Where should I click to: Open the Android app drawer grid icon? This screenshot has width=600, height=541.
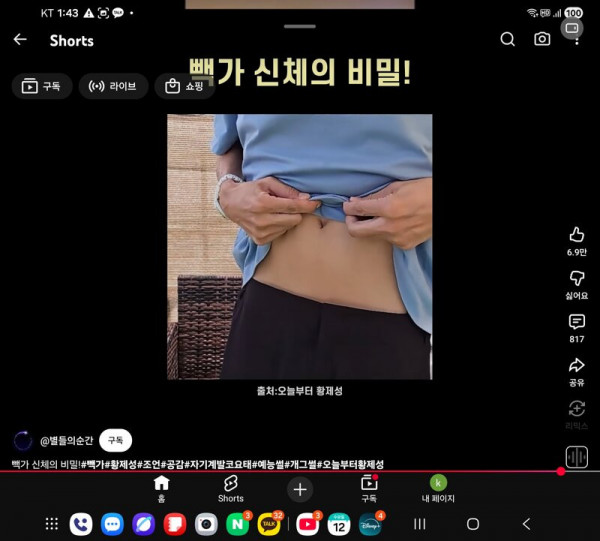52,524
